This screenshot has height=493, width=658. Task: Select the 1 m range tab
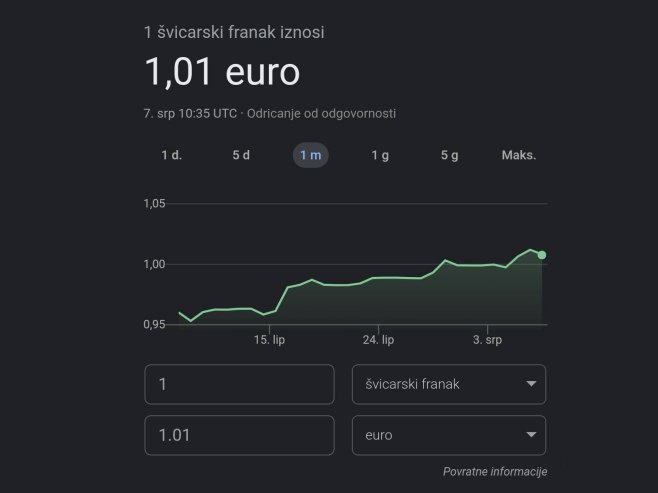[x=311, y=155]
